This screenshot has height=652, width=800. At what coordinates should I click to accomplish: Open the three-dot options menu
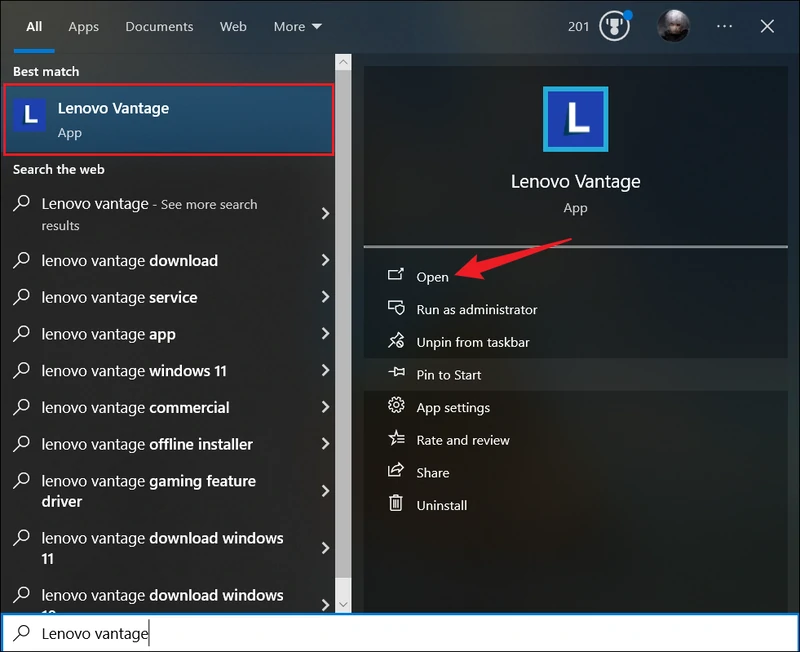click(x=724, y=26)
